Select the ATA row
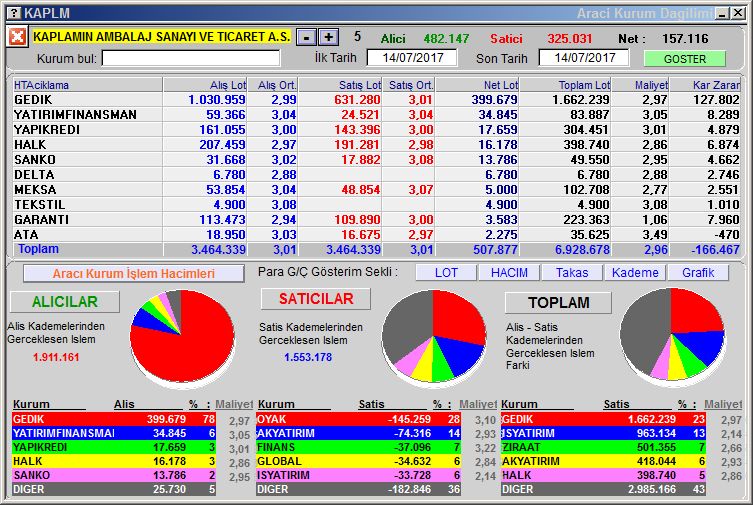The height and width of the screenshot is (505, 753). 376,235
